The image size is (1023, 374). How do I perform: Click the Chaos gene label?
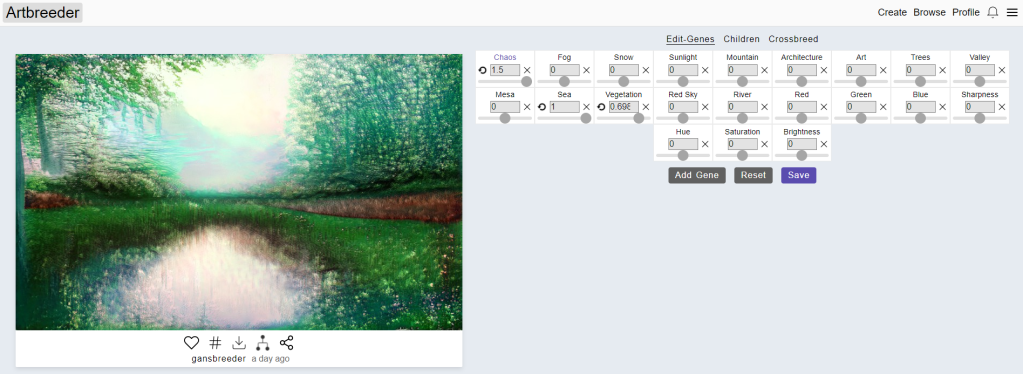click(505, 57)
